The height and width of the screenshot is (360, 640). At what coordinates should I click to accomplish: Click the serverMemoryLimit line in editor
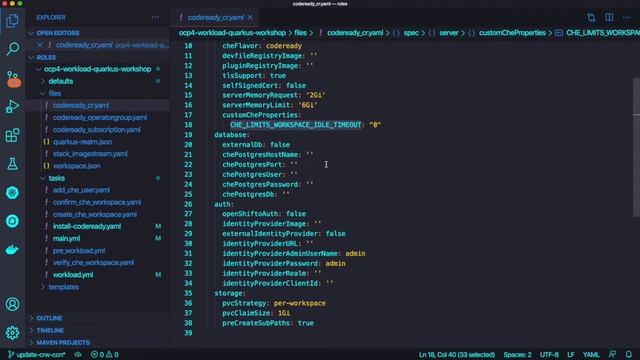pos(269,105)
